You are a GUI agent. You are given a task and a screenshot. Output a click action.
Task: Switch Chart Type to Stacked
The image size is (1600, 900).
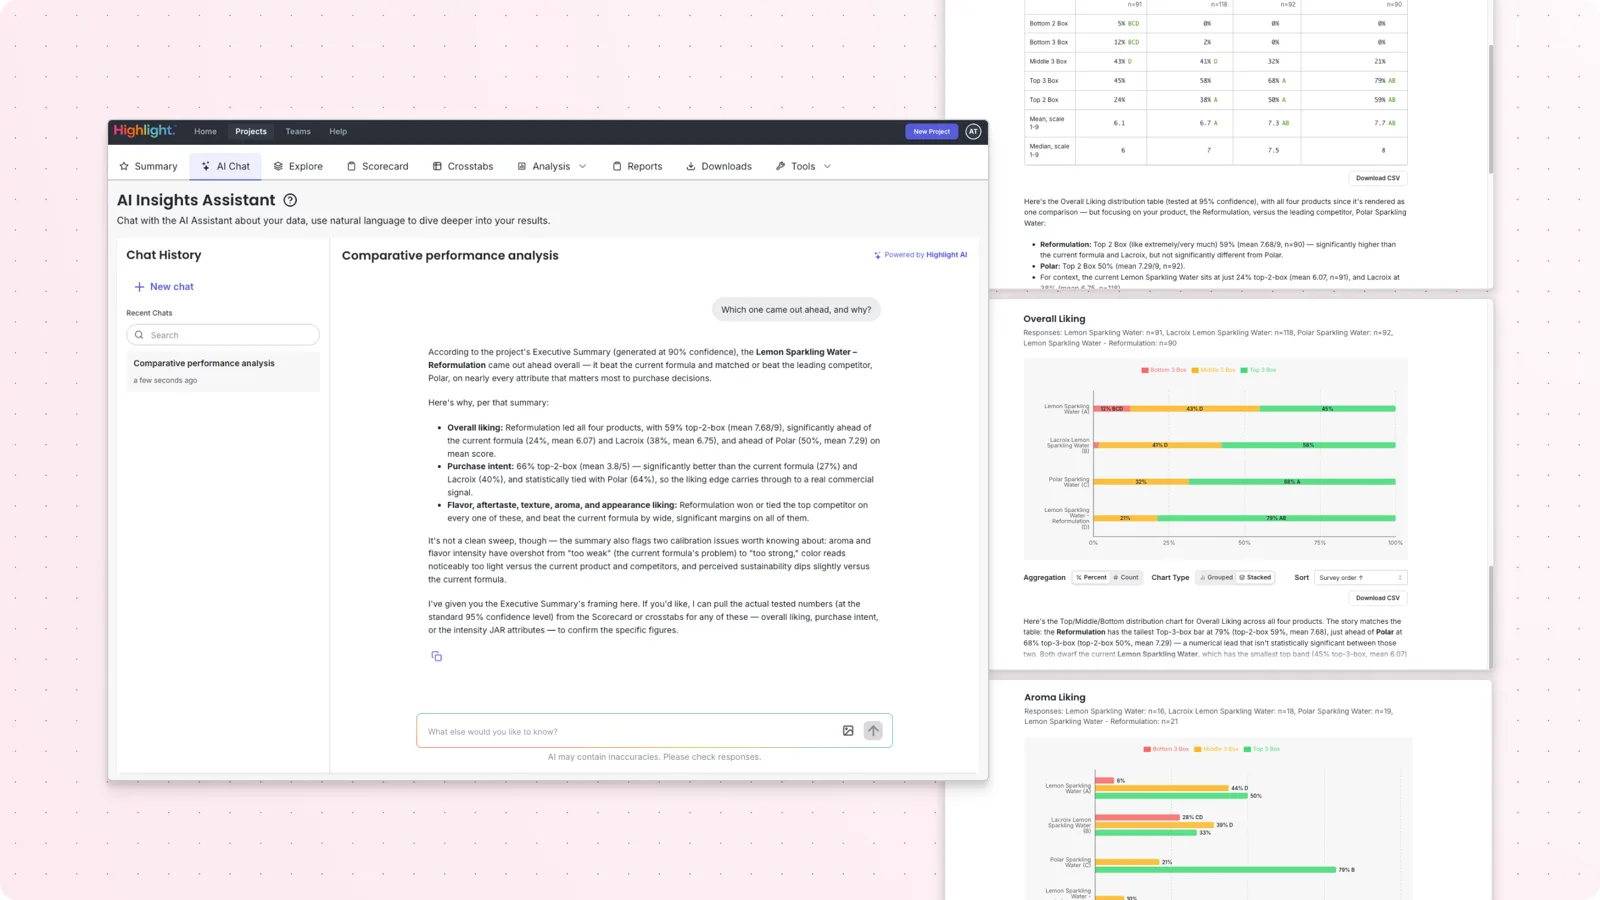[x=1255, y=577]
